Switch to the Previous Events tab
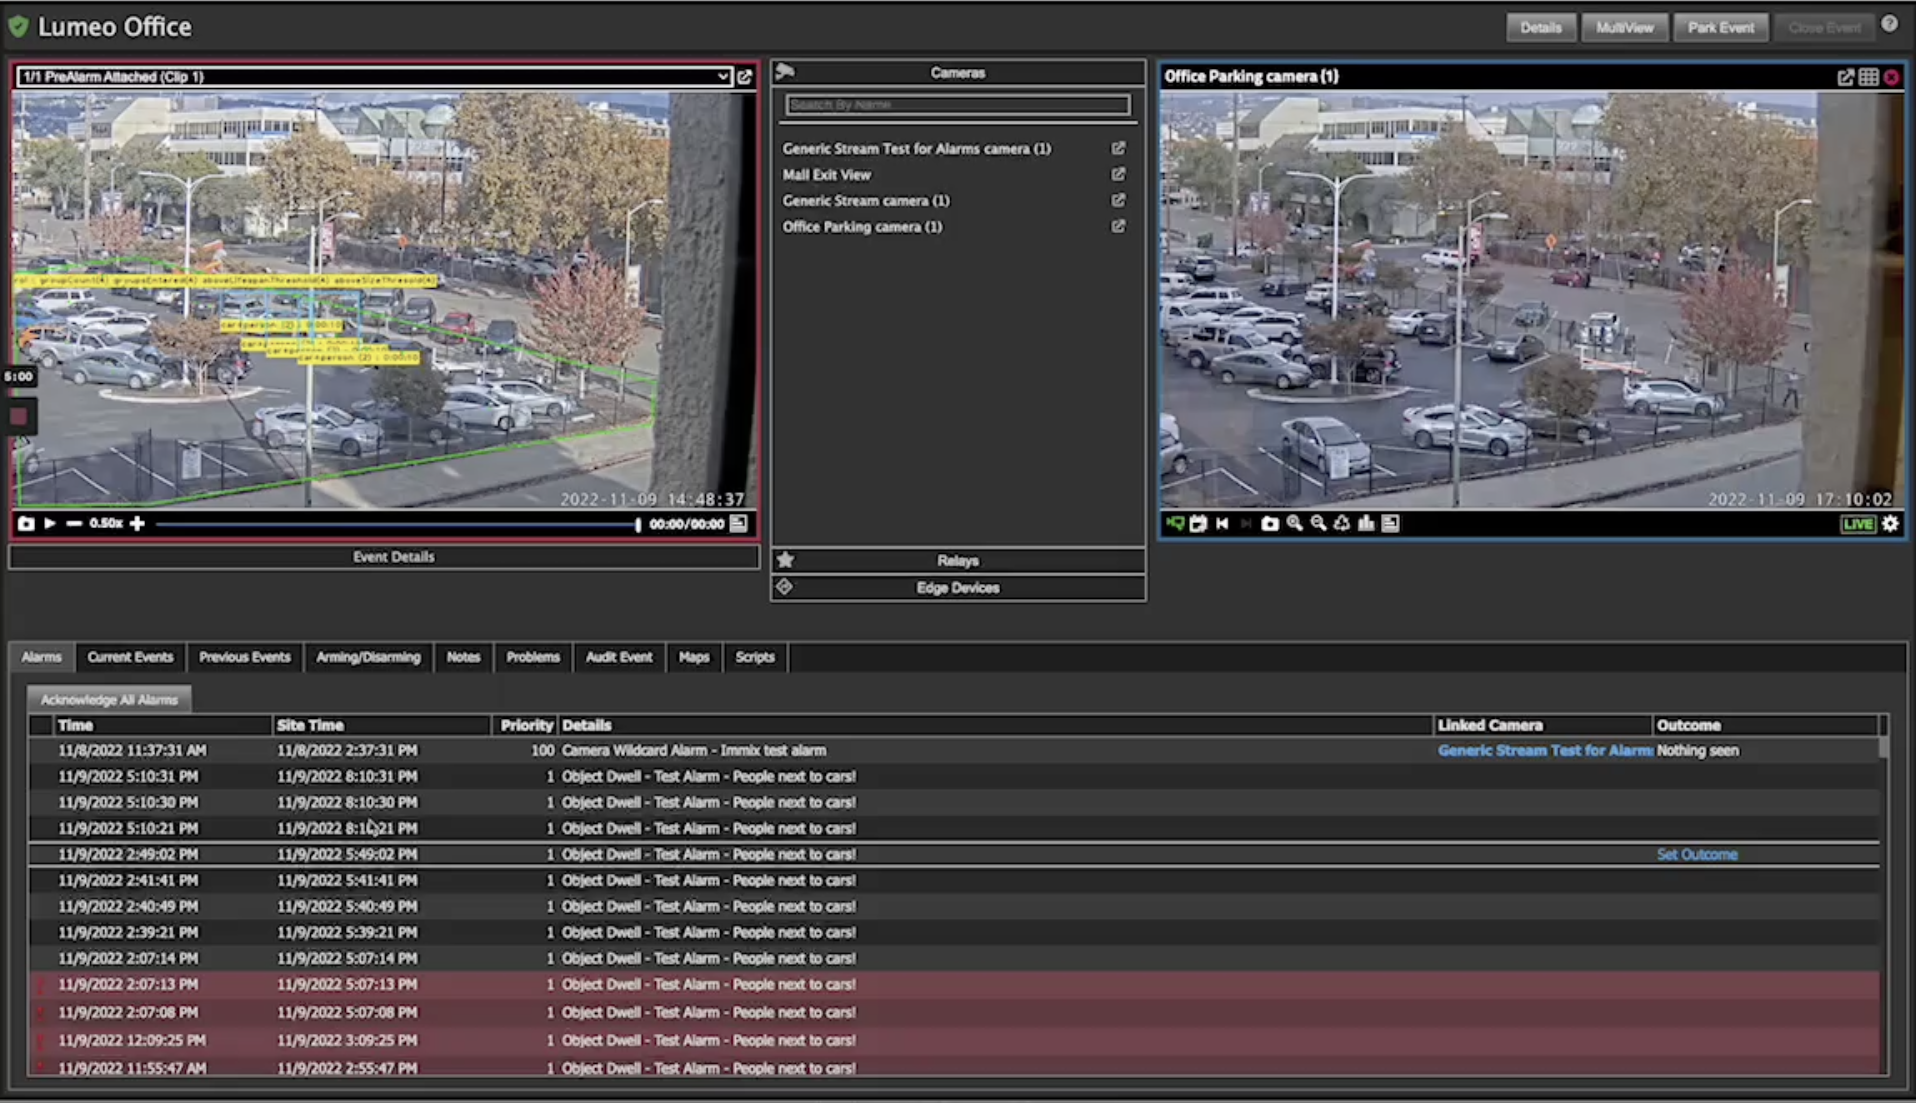Screen dimensions: 1916x1103 coord(244,657)
